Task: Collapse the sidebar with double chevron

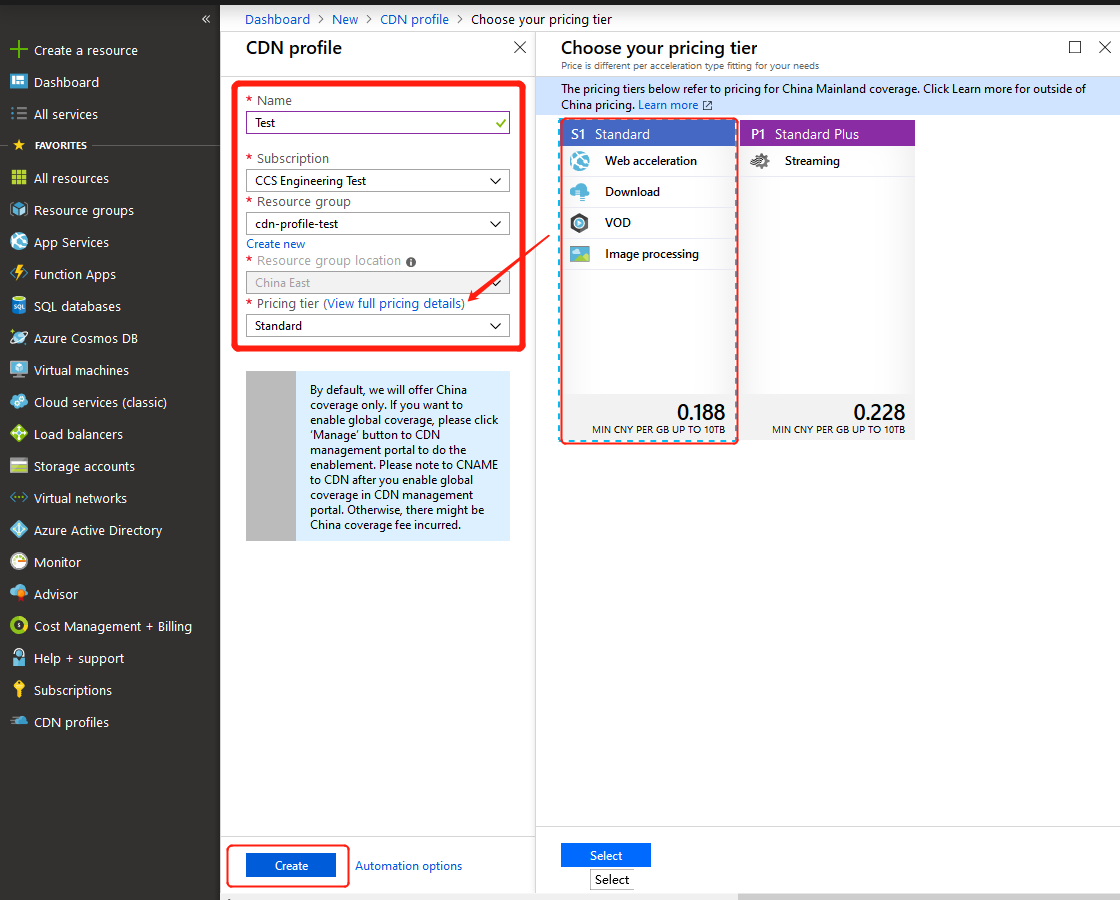Action: pos(206,19)
